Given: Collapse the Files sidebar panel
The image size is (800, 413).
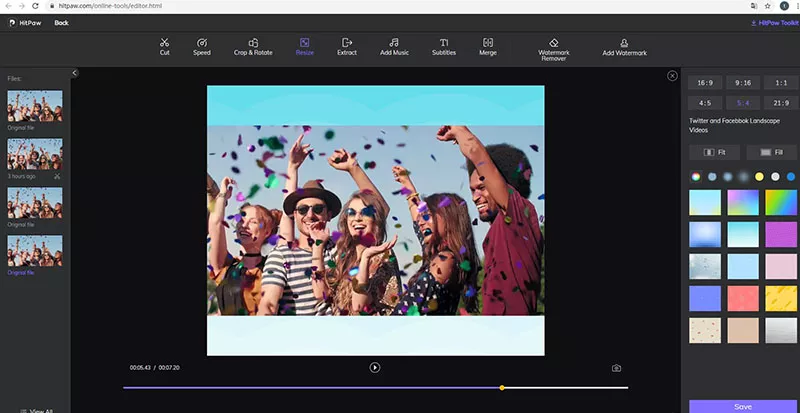Looking at the screenshot, I should point(74,73).
